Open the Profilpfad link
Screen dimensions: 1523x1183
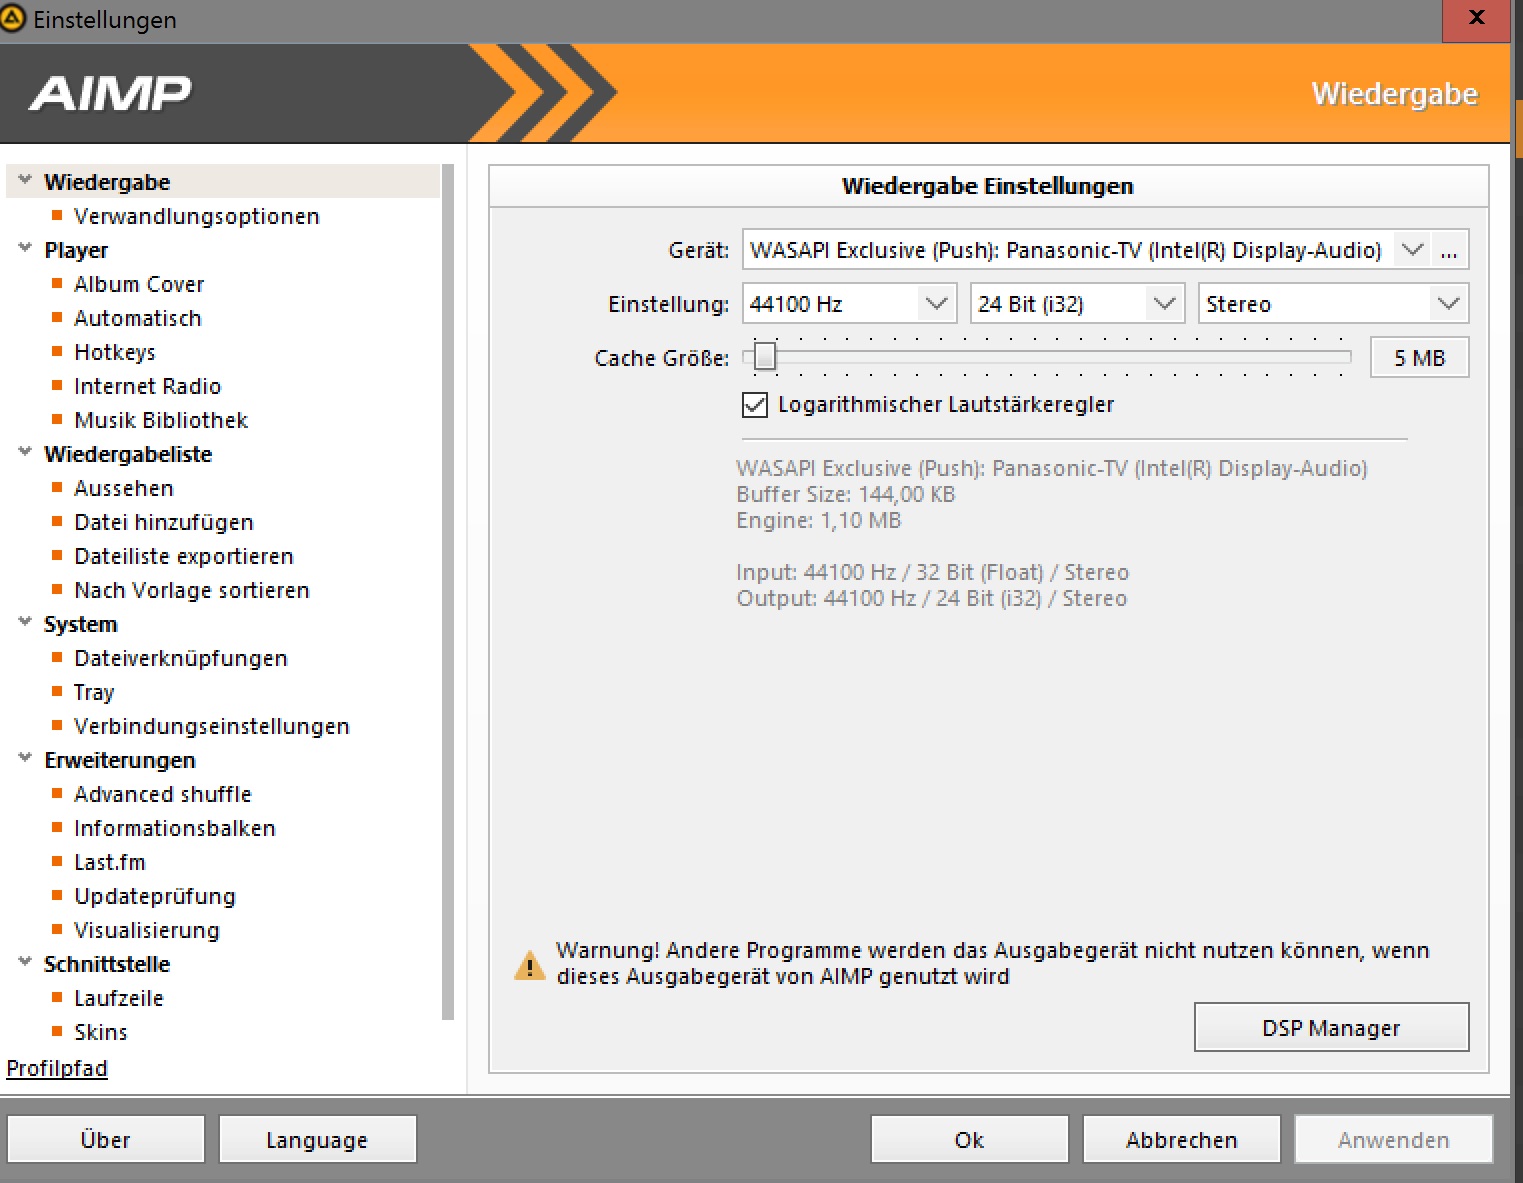tap(57, 1068)
